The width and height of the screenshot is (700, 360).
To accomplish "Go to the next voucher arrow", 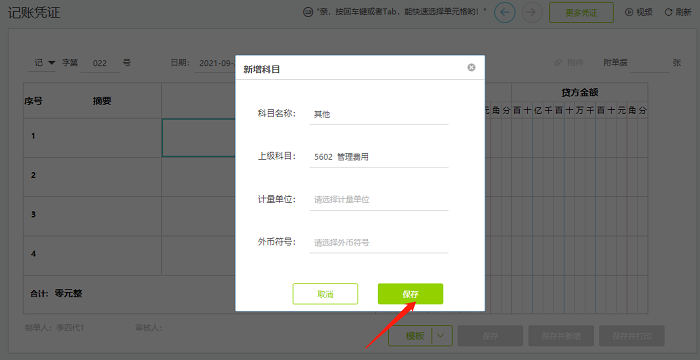I will tap(531, 13).
